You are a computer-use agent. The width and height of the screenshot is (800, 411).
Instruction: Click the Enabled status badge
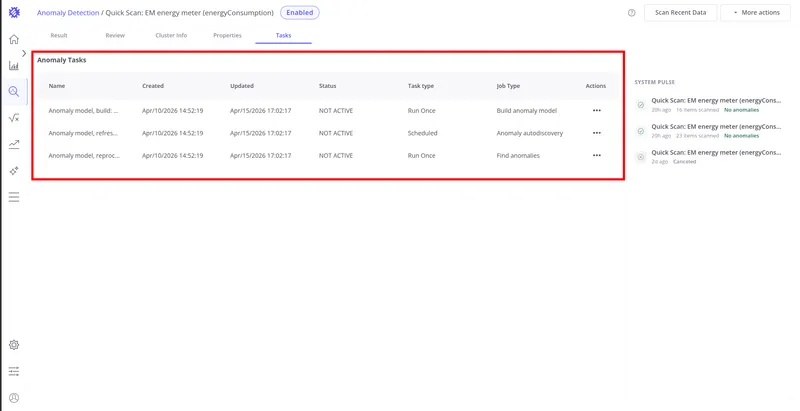coord(300,13)
